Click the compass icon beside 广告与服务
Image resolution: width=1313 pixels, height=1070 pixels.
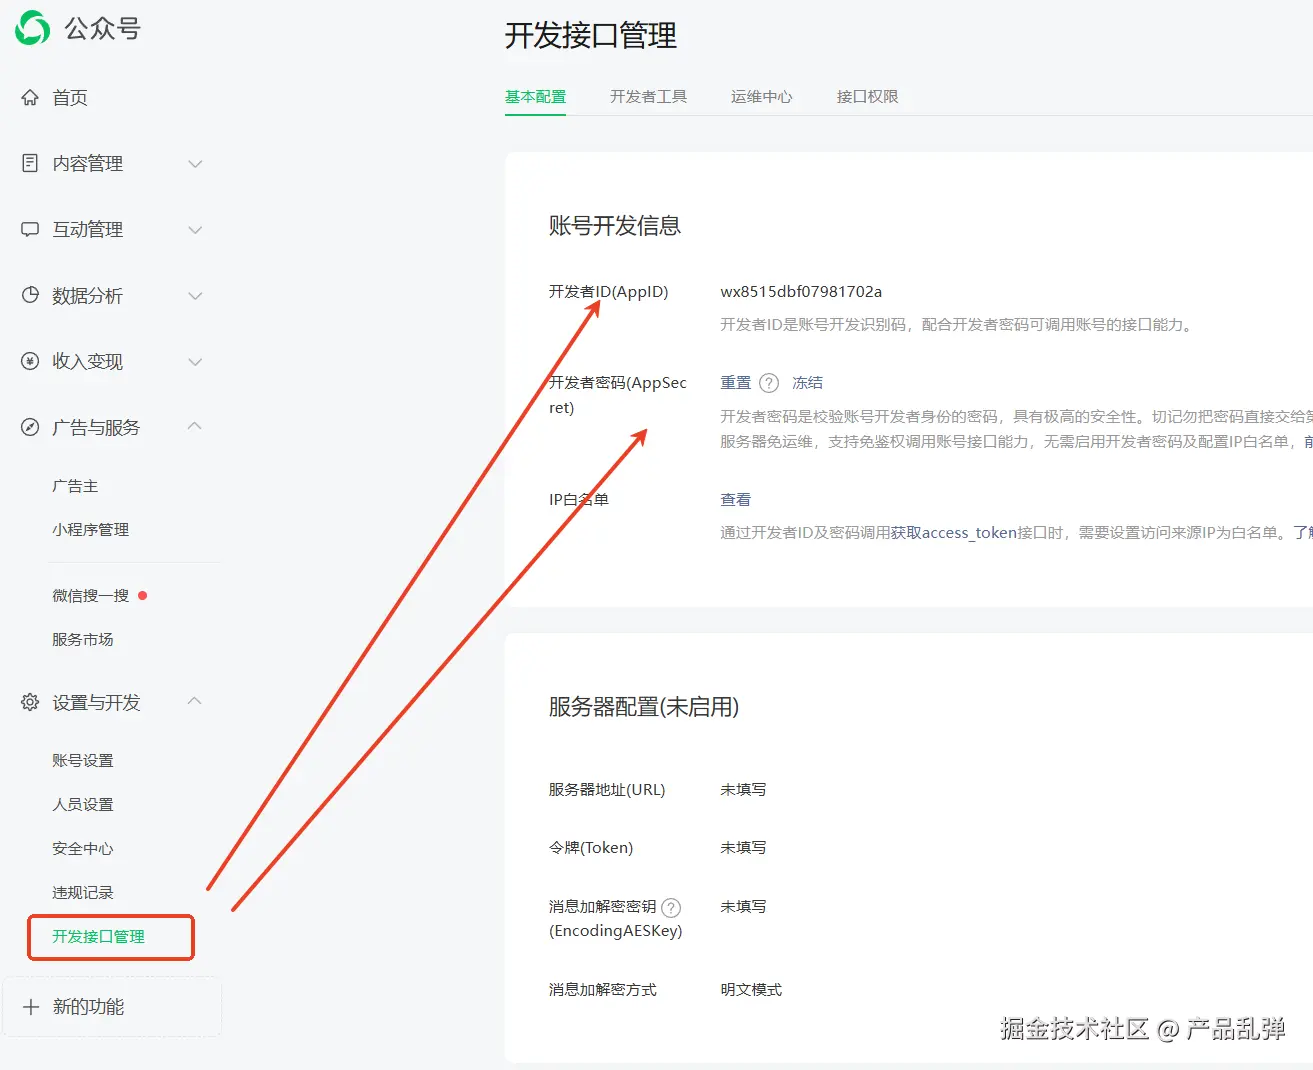pyautogui.click(x=30, y=427)
